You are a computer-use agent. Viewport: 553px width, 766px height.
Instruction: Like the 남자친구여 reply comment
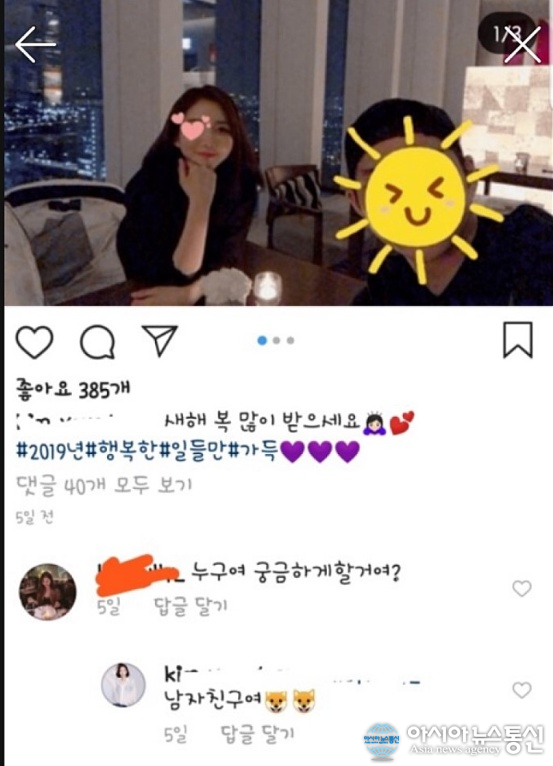522,690
